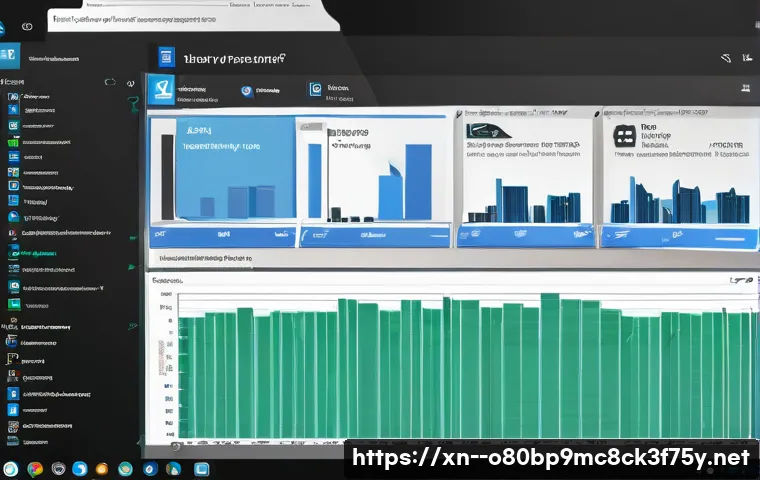Click the dark black icon in the fourth card

click(625, 137)
